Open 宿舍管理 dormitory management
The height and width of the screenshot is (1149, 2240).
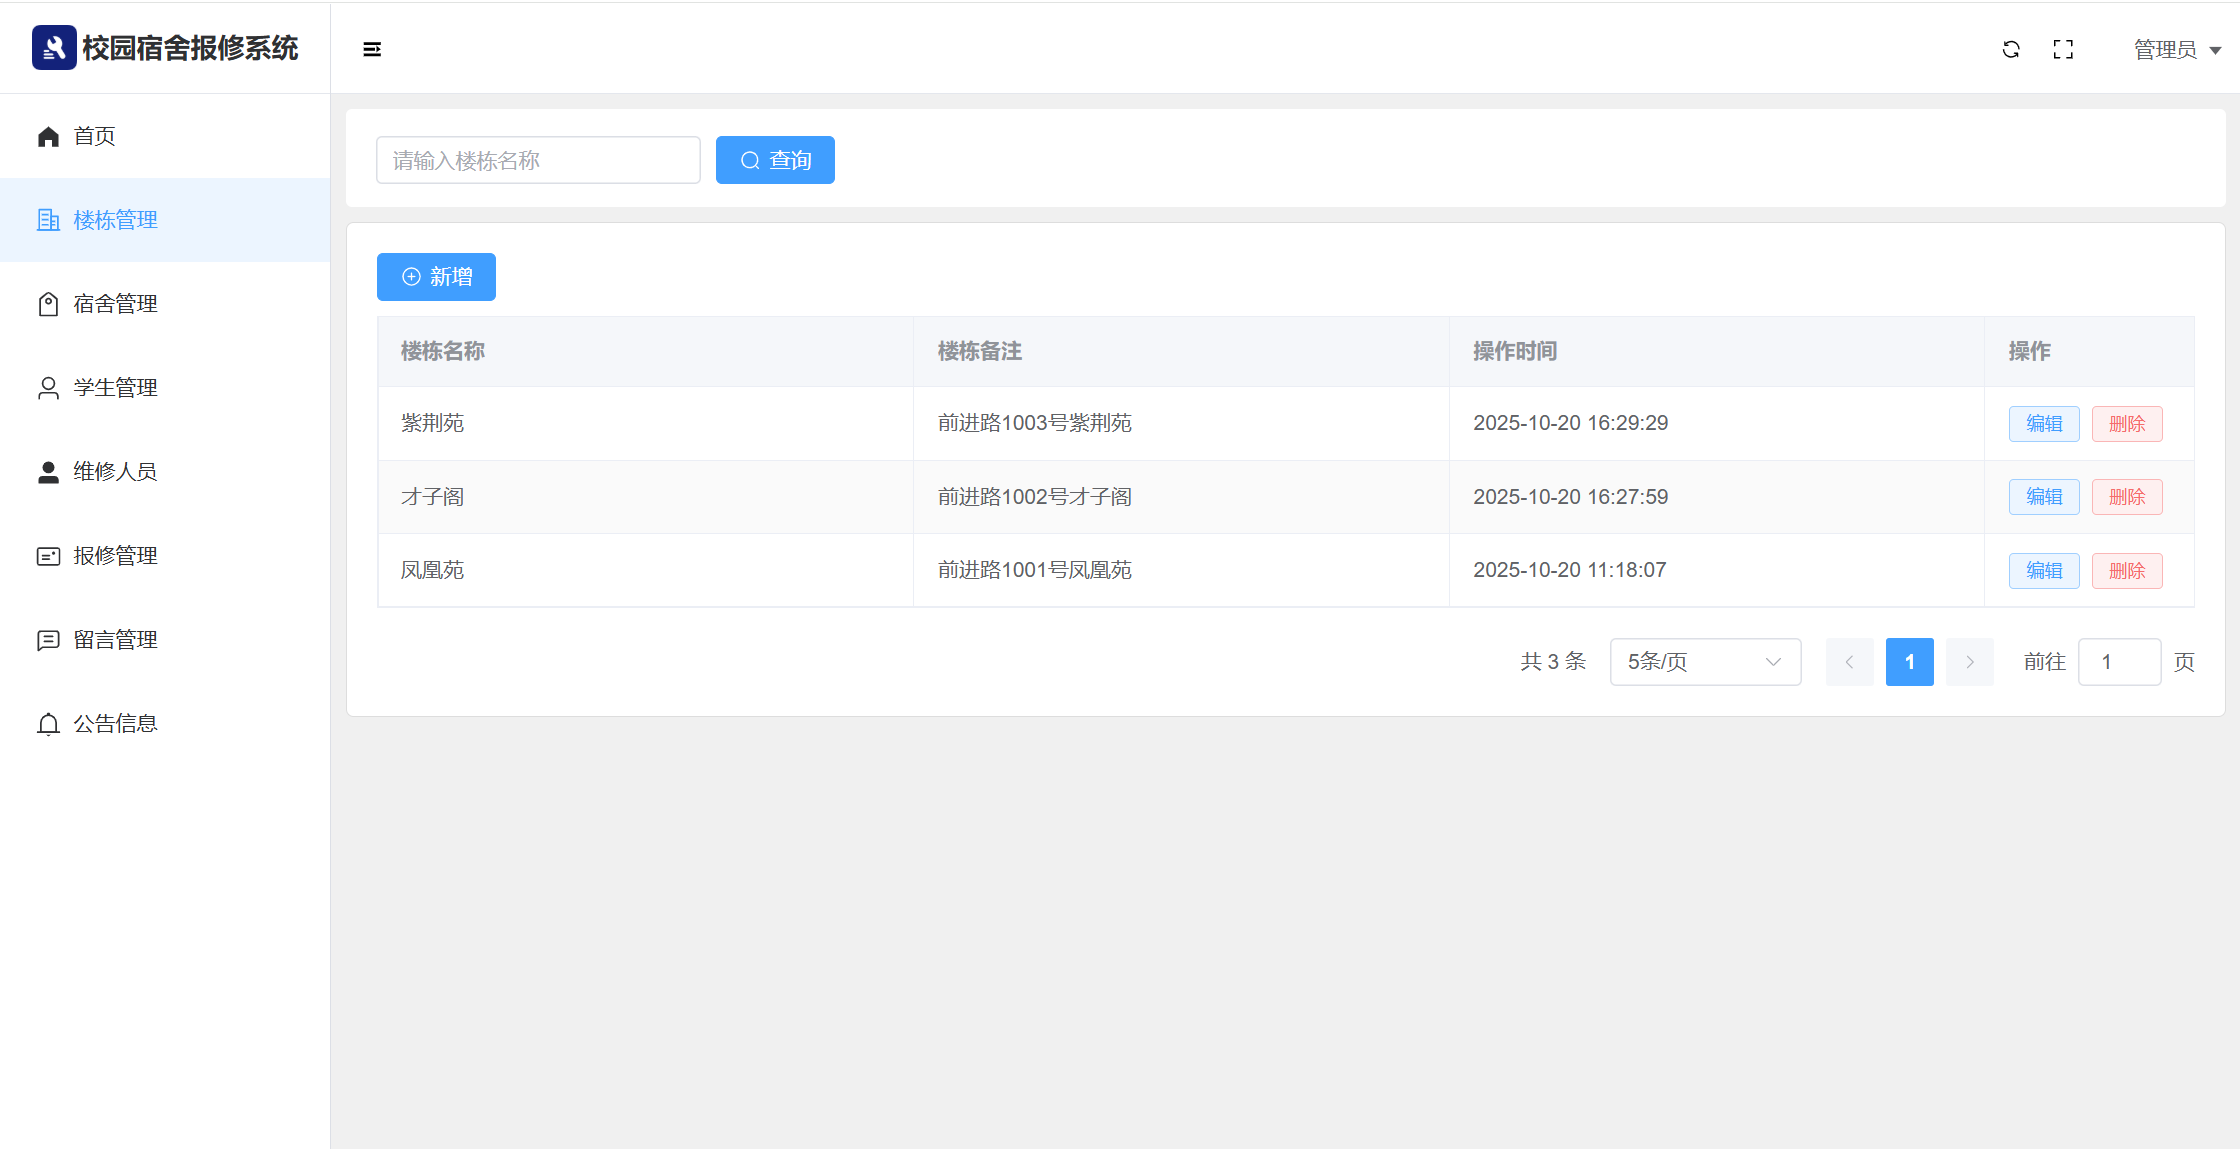pos(115,304)
